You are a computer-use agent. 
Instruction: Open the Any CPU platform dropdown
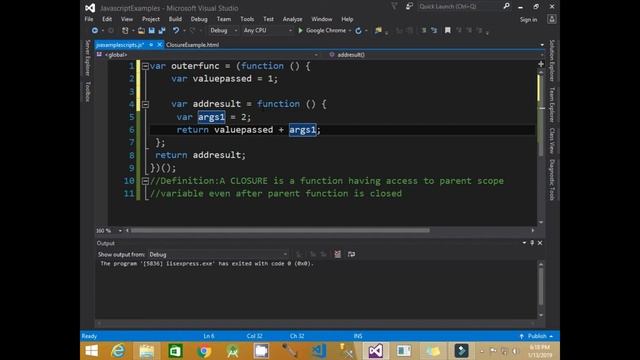[x=267, y=31]
